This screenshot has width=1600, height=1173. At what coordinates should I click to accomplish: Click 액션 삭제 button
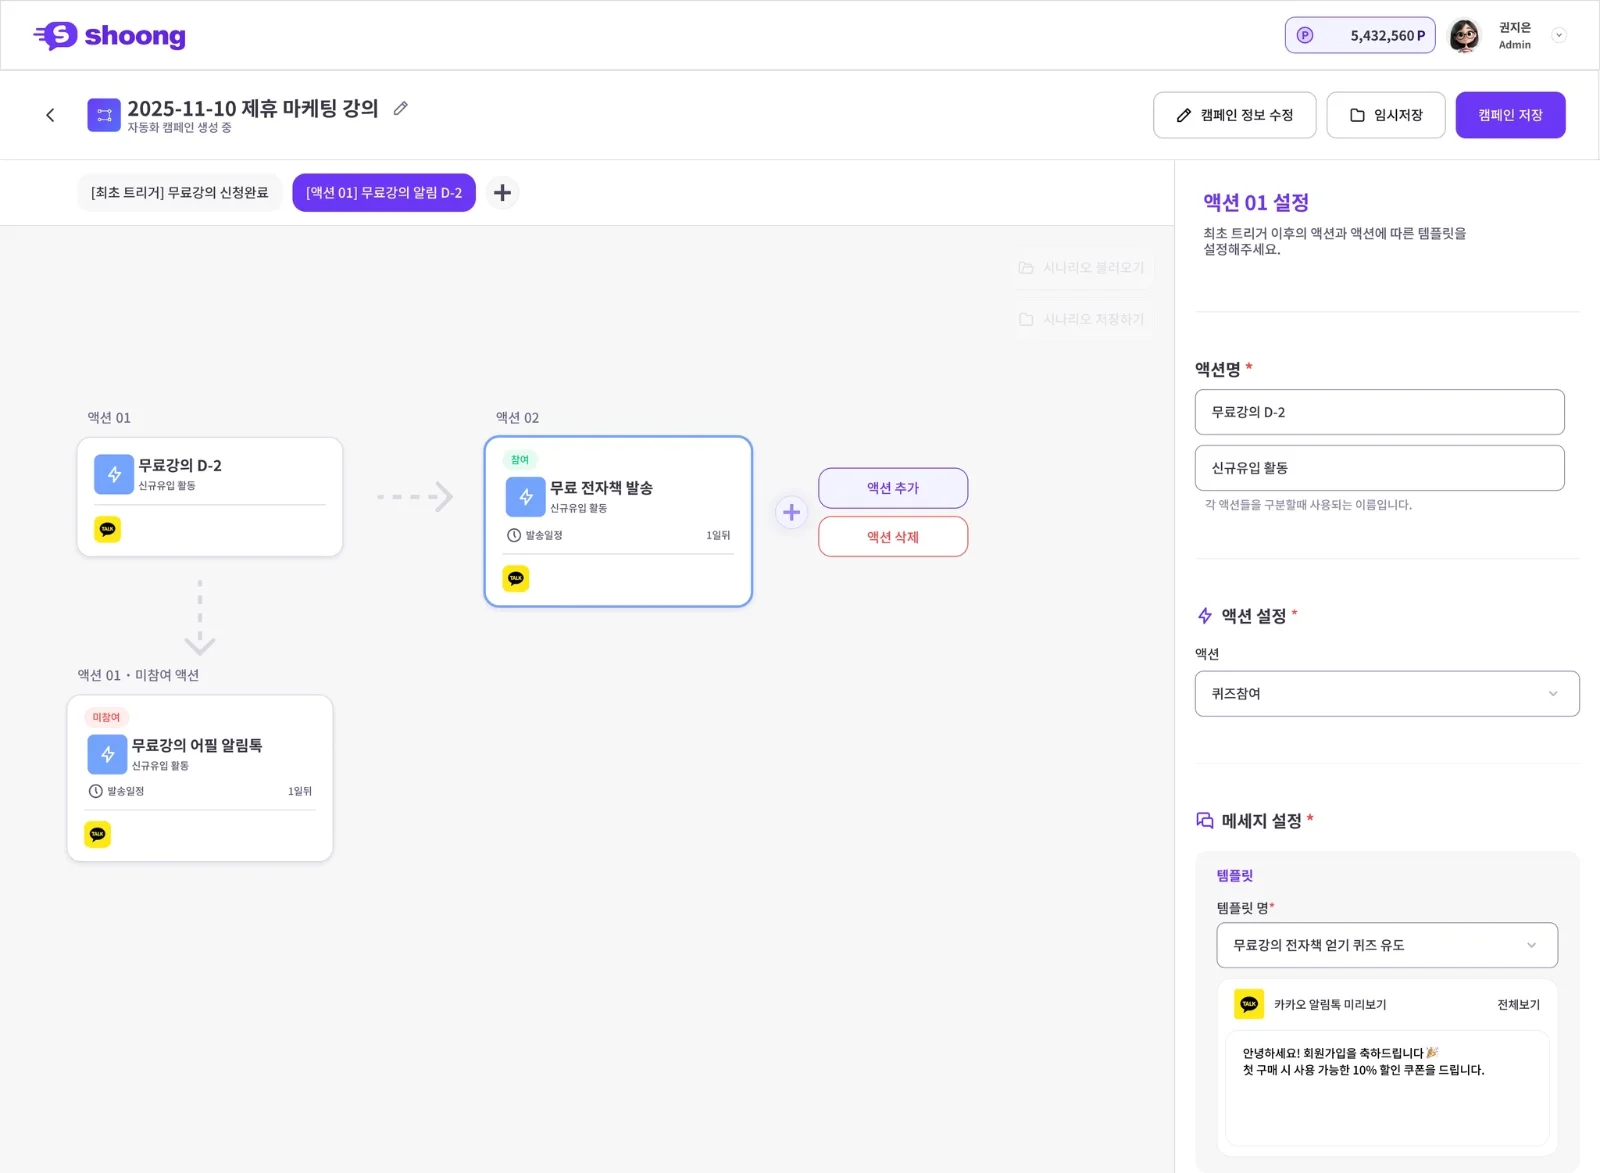coord(893,537)
